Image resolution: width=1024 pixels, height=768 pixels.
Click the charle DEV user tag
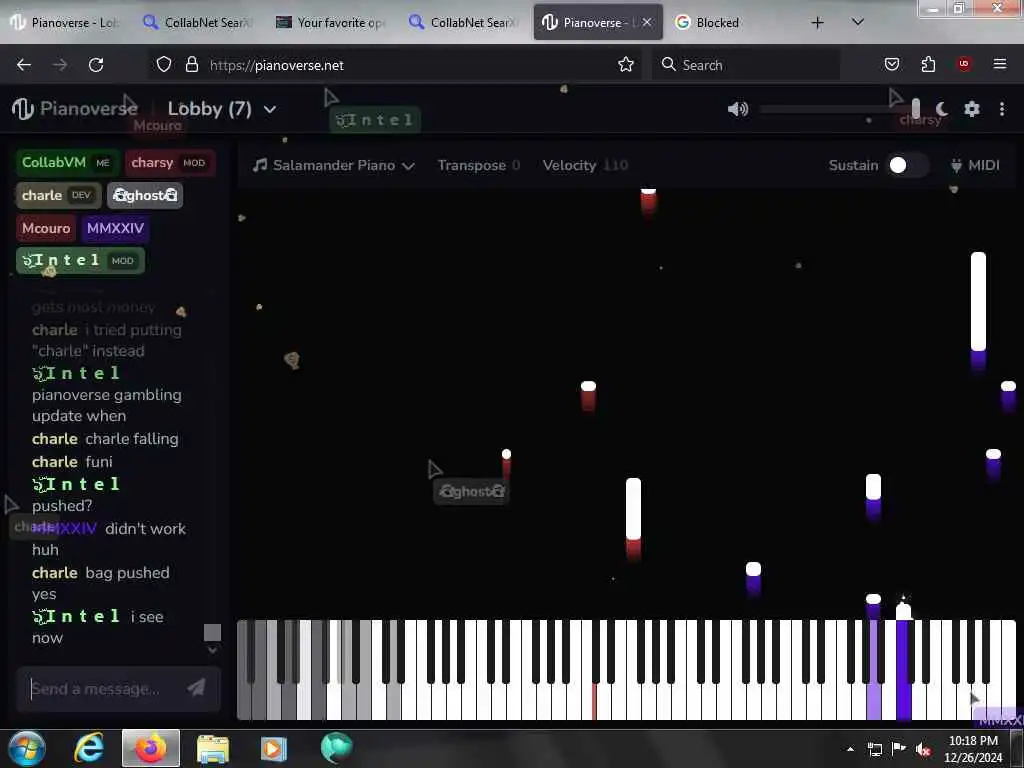(x=59, y=195)
